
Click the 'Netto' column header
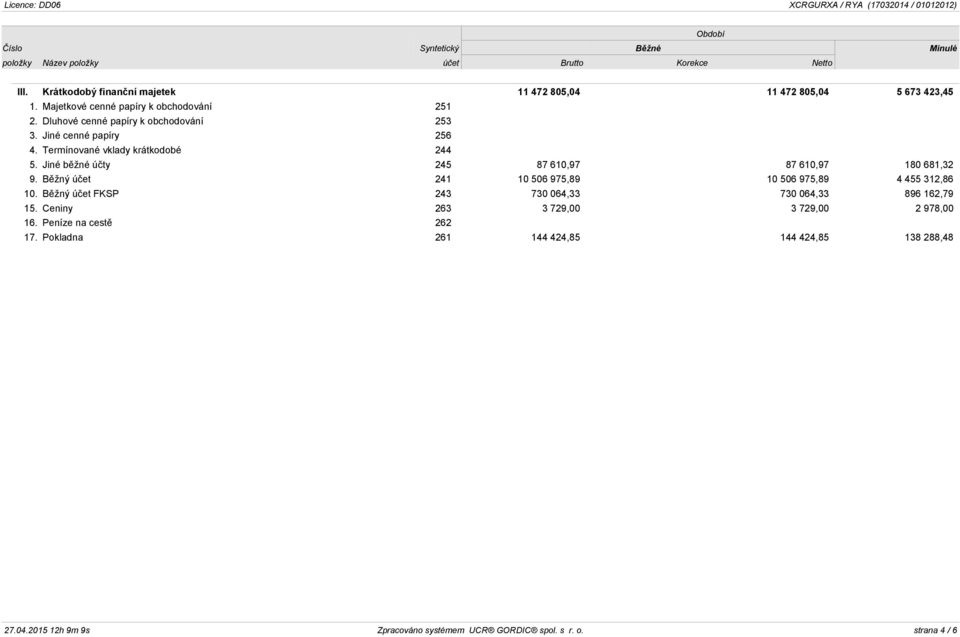pos(822,63)
